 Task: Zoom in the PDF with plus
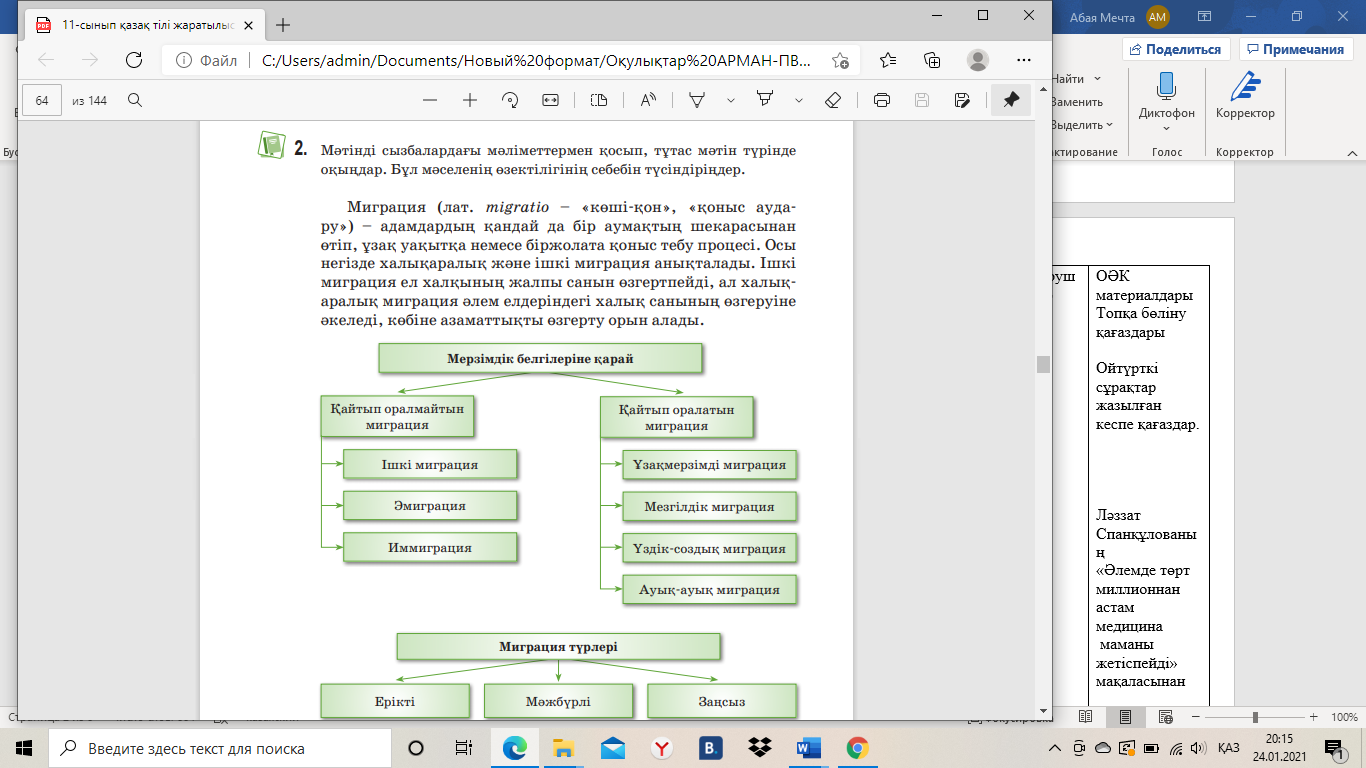point(470,100)
